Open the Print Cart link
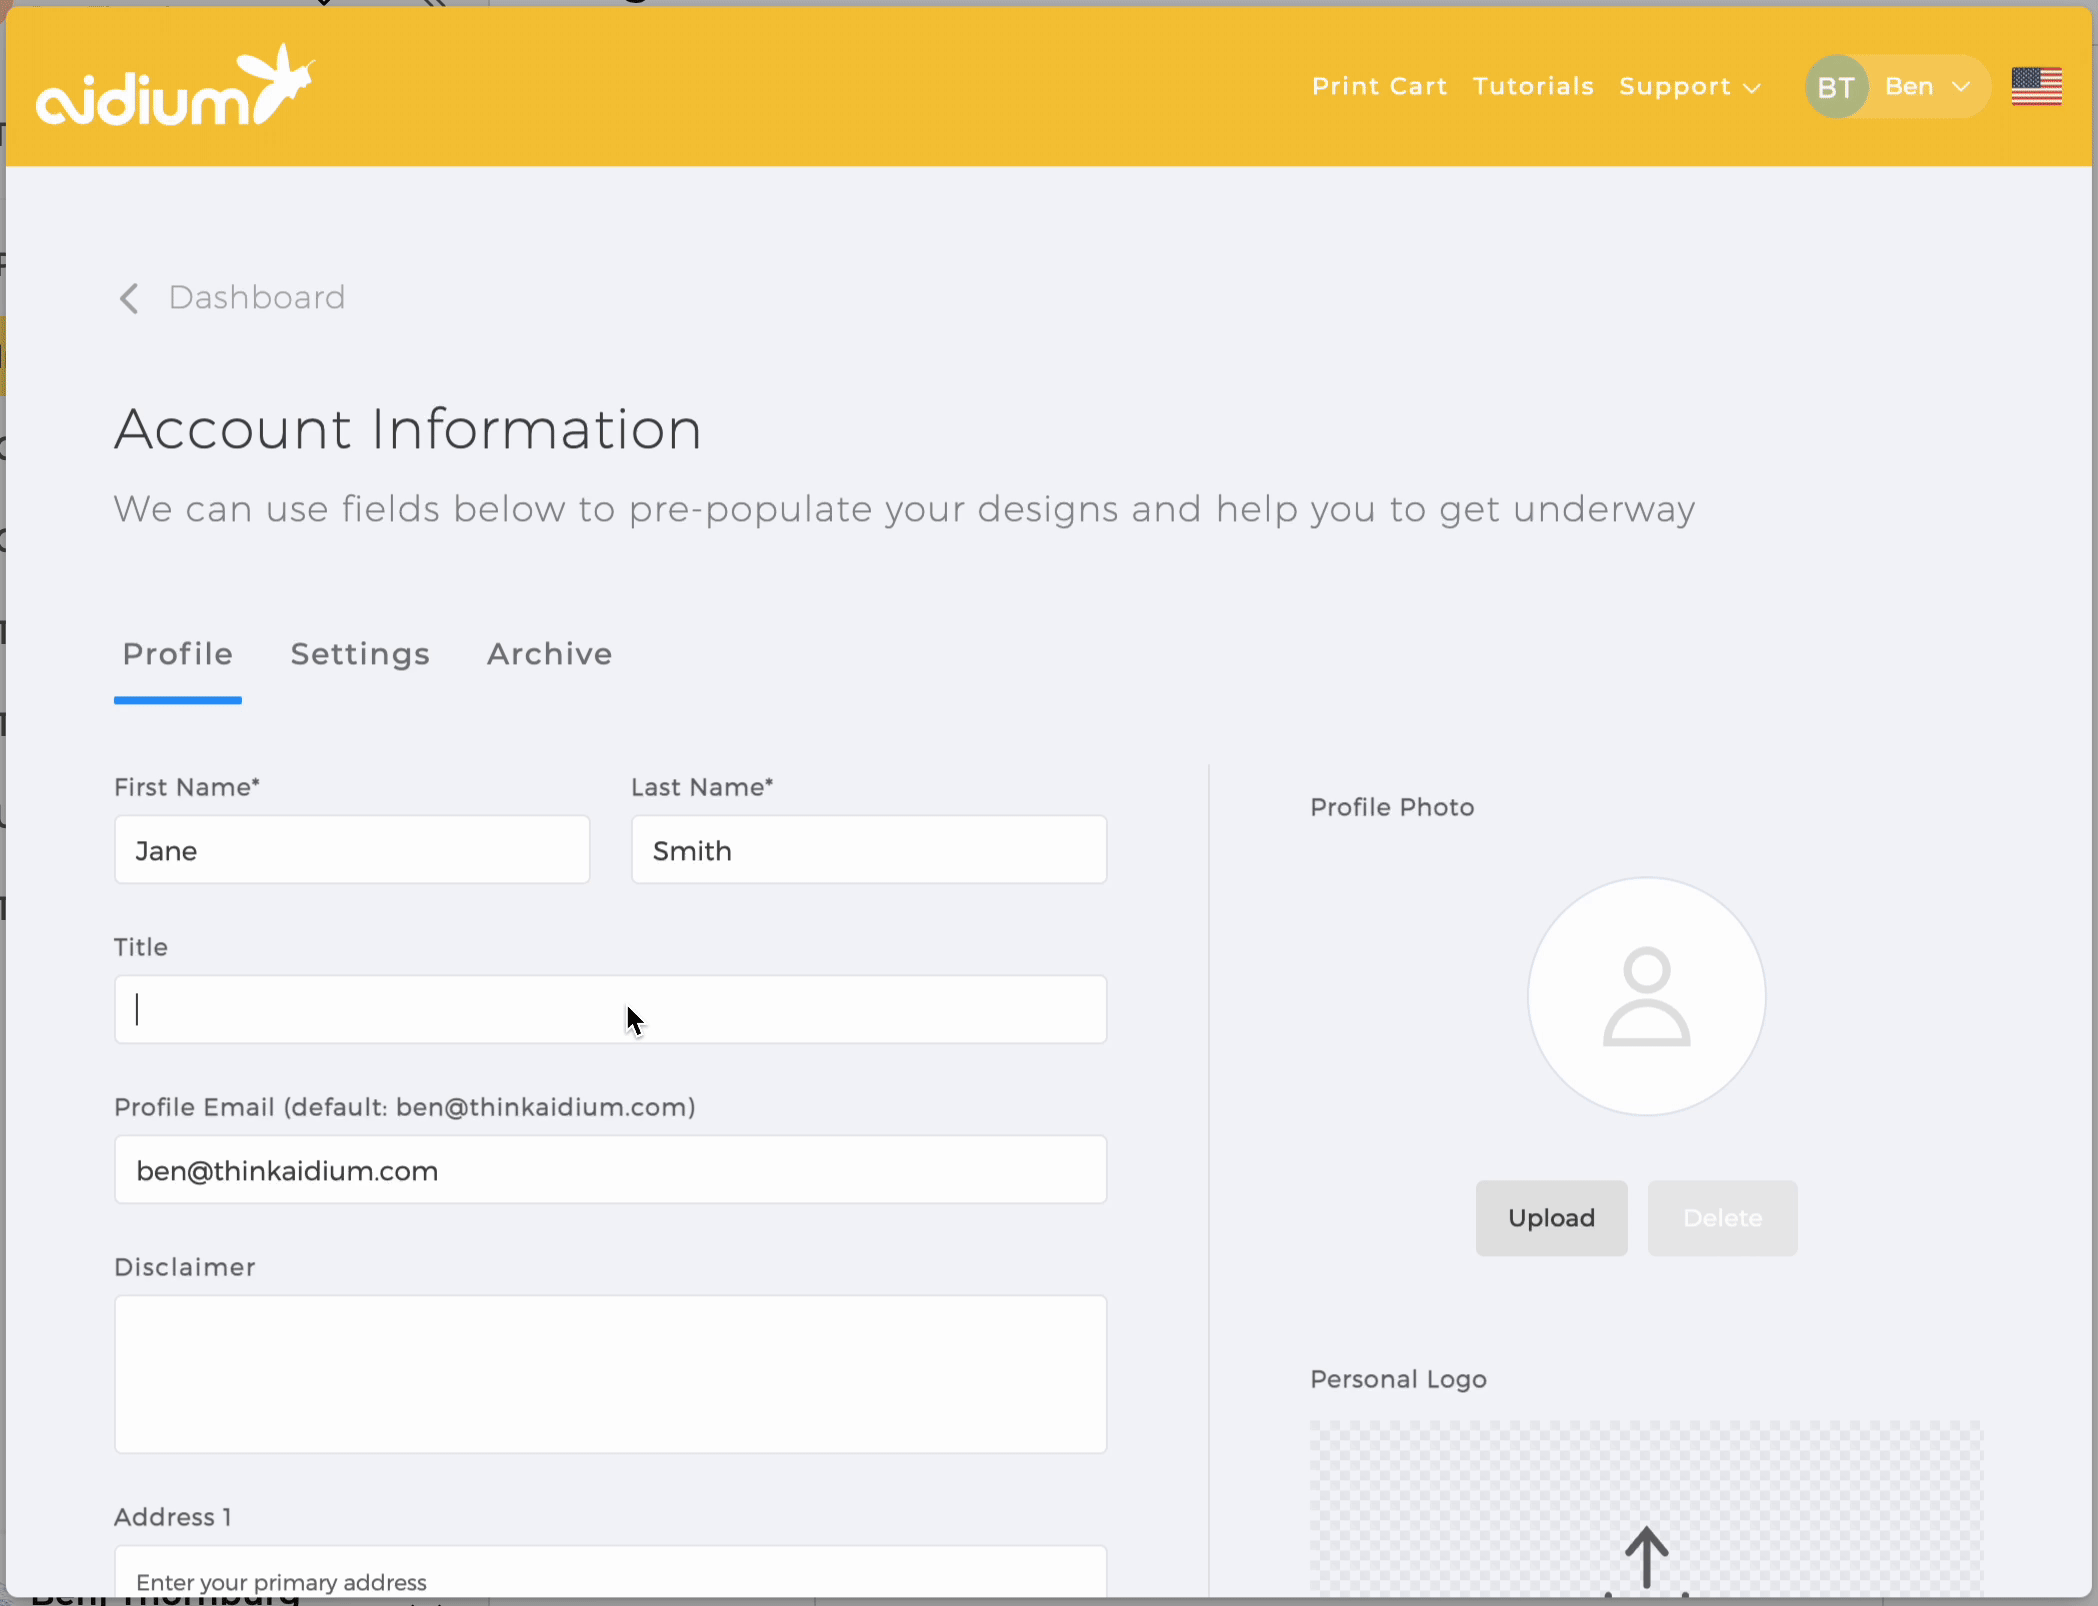Screen dimensions: 2098x1606 [1379, 87]
